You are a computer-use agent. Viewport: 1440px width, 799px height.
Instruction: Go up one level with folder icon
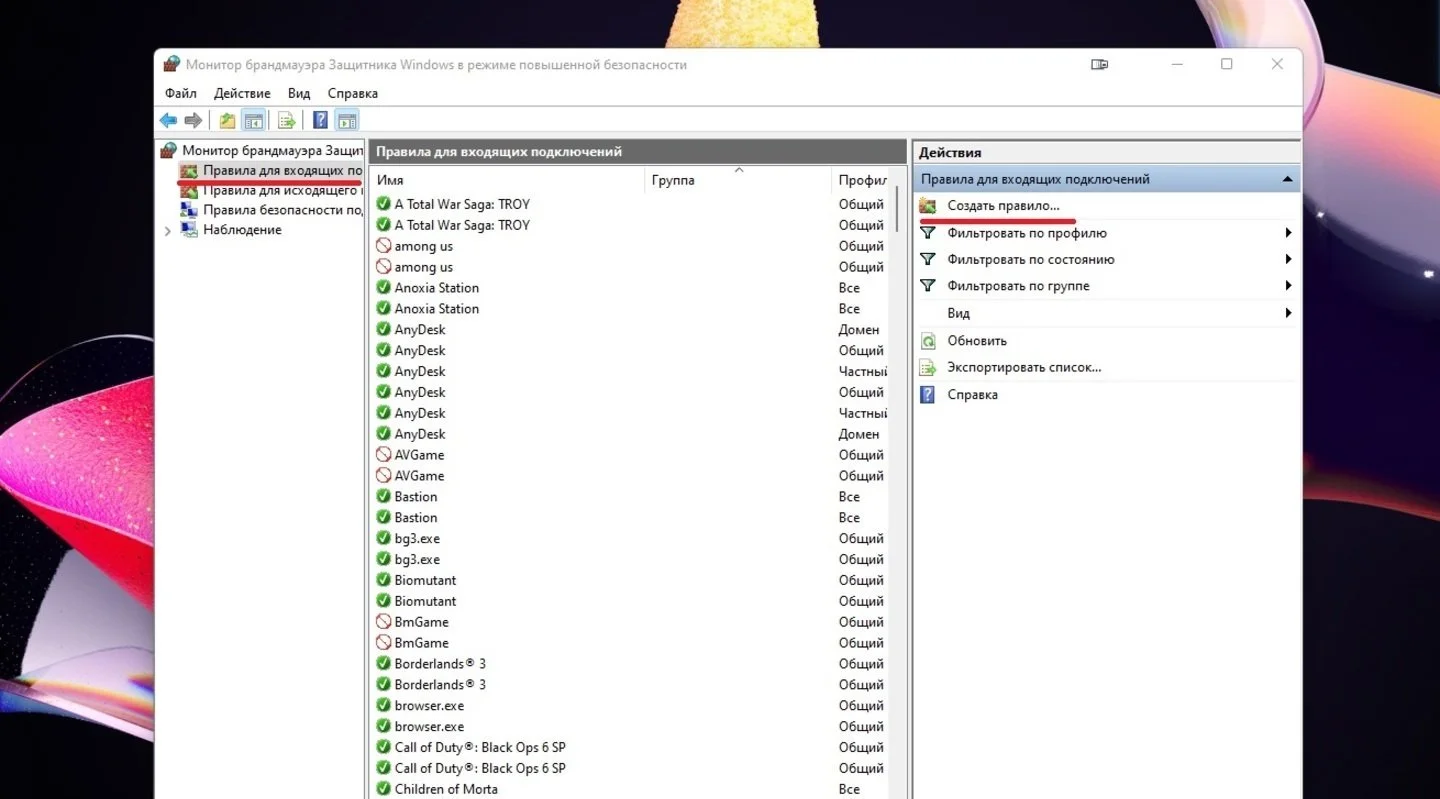(x=228, y=121)
